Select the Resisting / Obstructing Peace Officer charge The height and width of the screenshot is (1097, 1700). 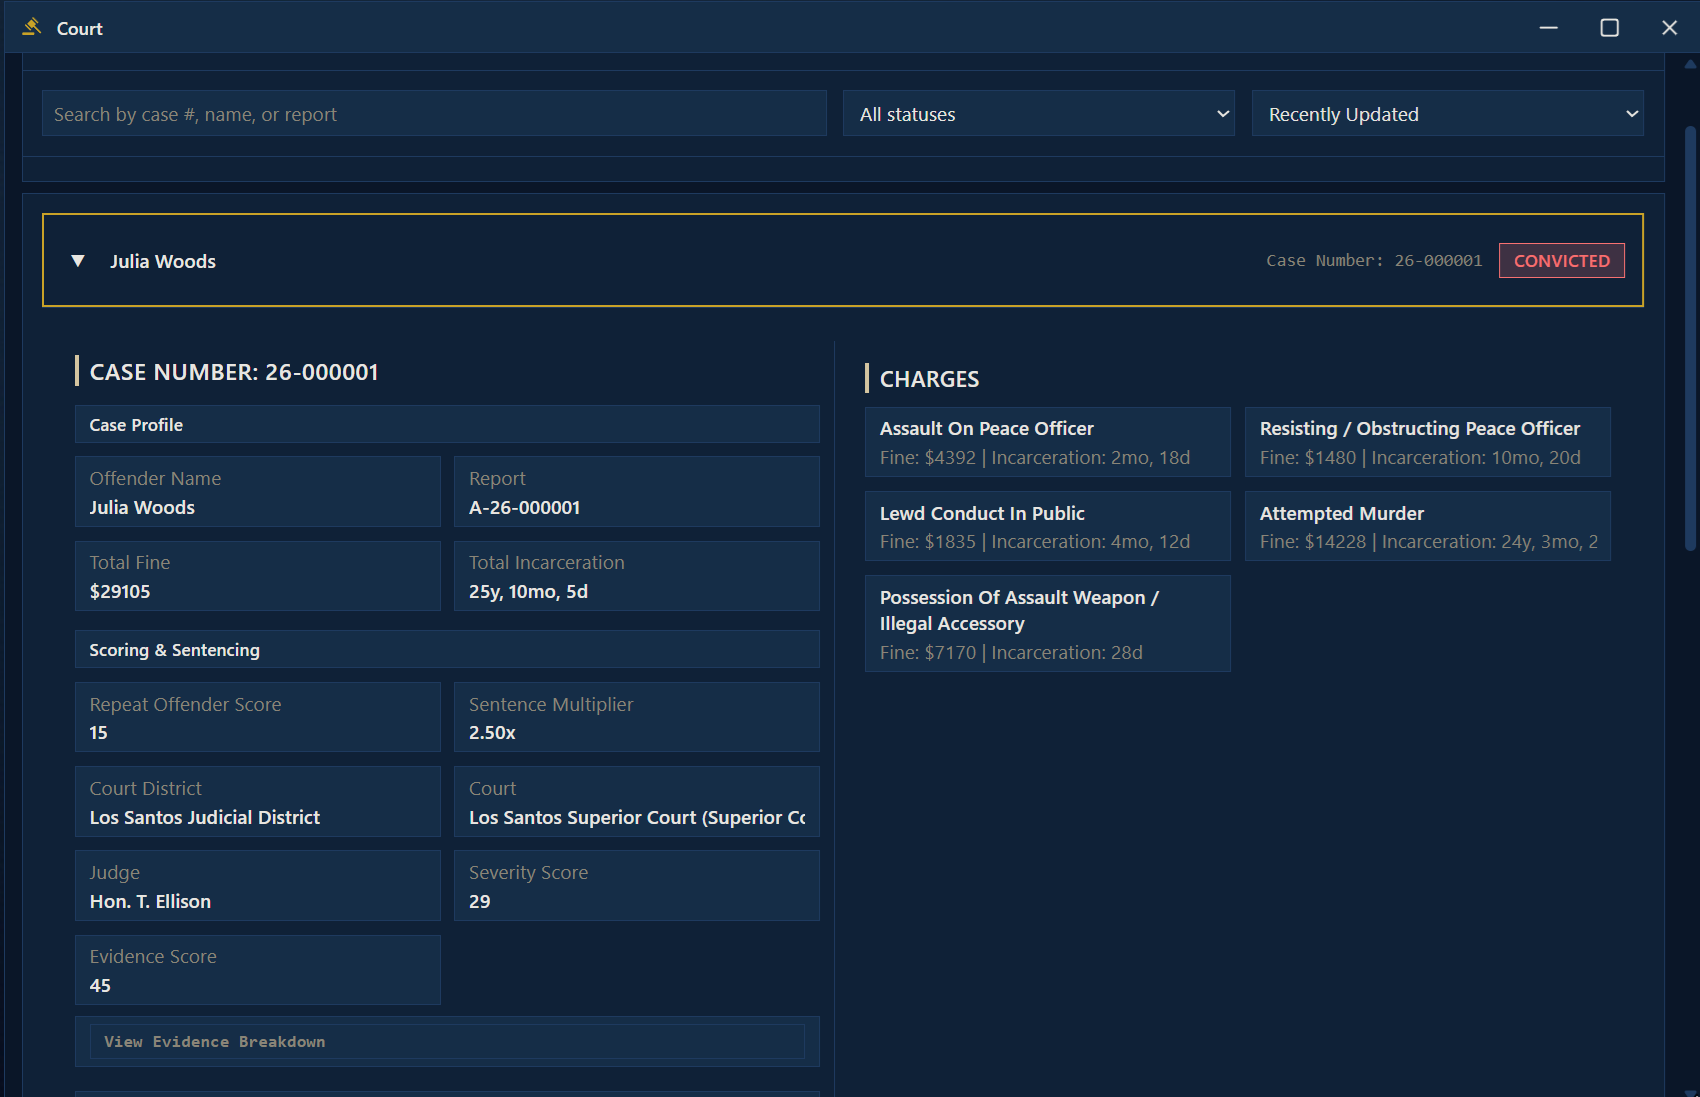tap(1427, 442)
